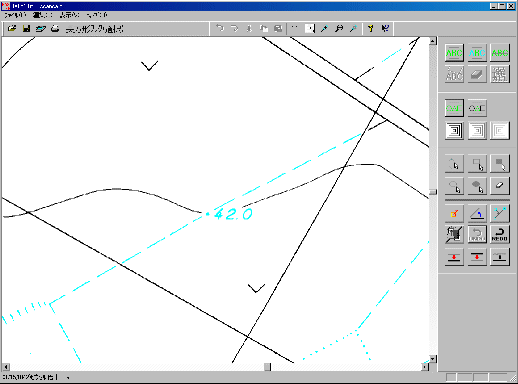Click the Japanese text toolbar button
Image resolution: width=518 pixels, height=384 pixels.
tap(94, 29)
